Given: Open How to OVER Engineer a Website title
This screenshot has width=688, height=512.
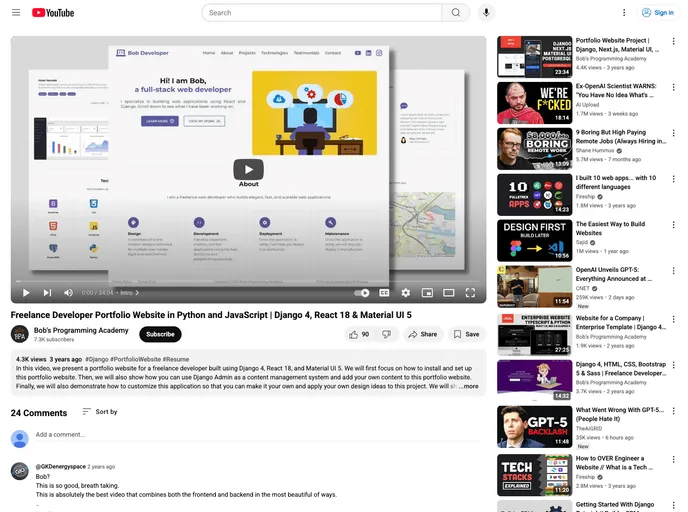Looking at the screenshot, I should 614,462.
